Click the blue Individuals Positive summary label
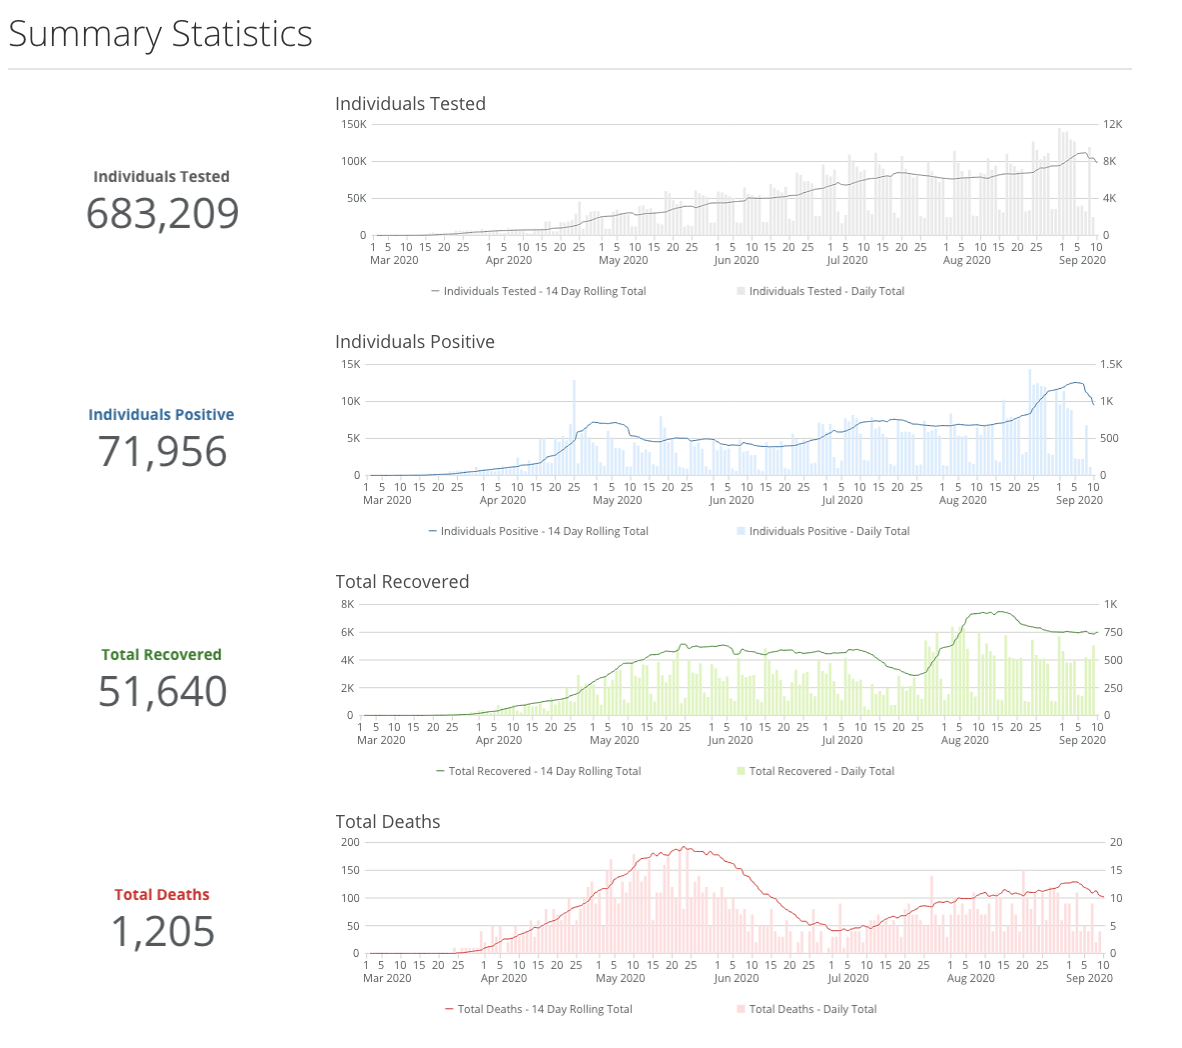 click(161, 415)
